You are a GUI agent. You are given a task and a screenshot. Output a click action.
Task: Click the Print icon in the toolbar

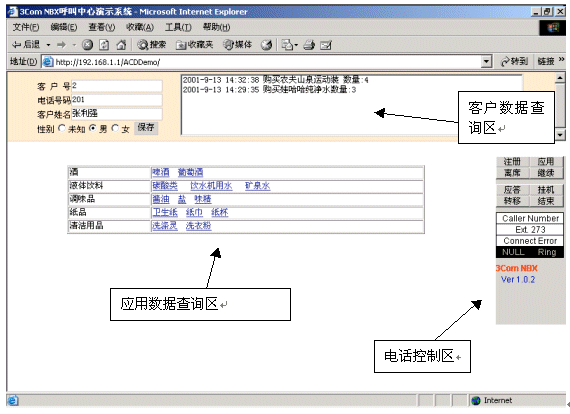[309, 45]
